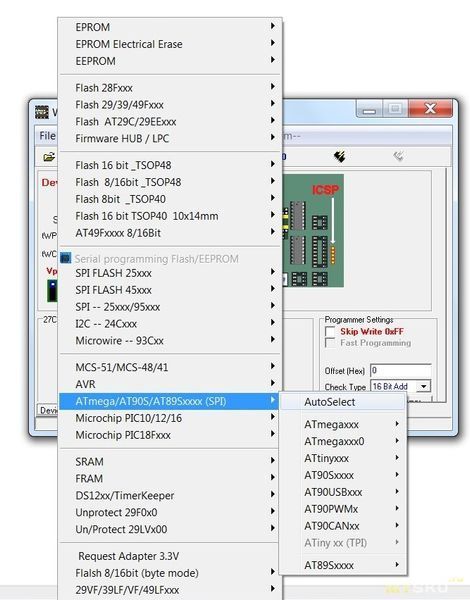
Task: Choose AutoSelect in the SPI submenu
Action: click(x=343, y=402)
